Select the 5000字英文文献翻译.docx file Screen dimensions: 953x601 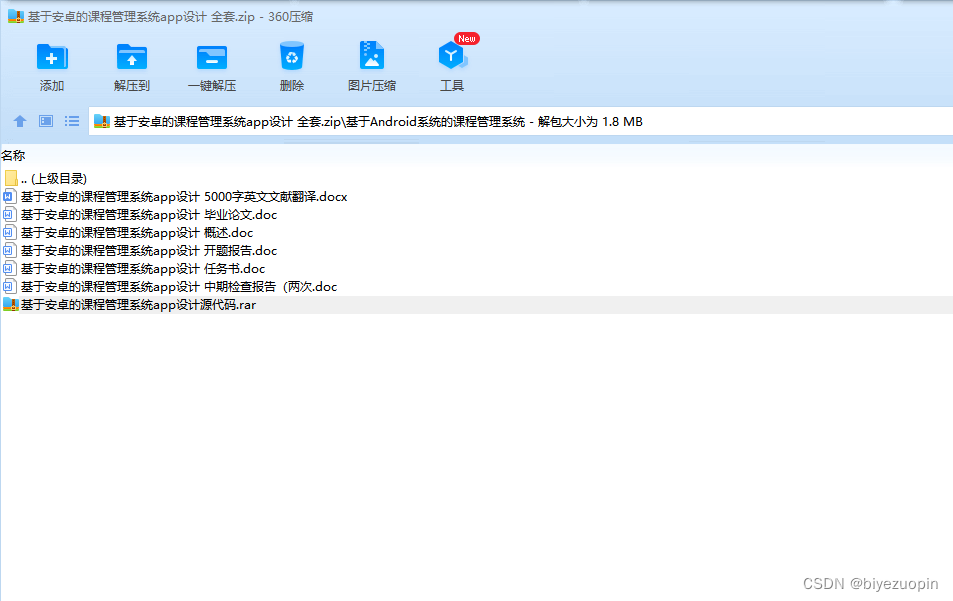coord(180,196)
